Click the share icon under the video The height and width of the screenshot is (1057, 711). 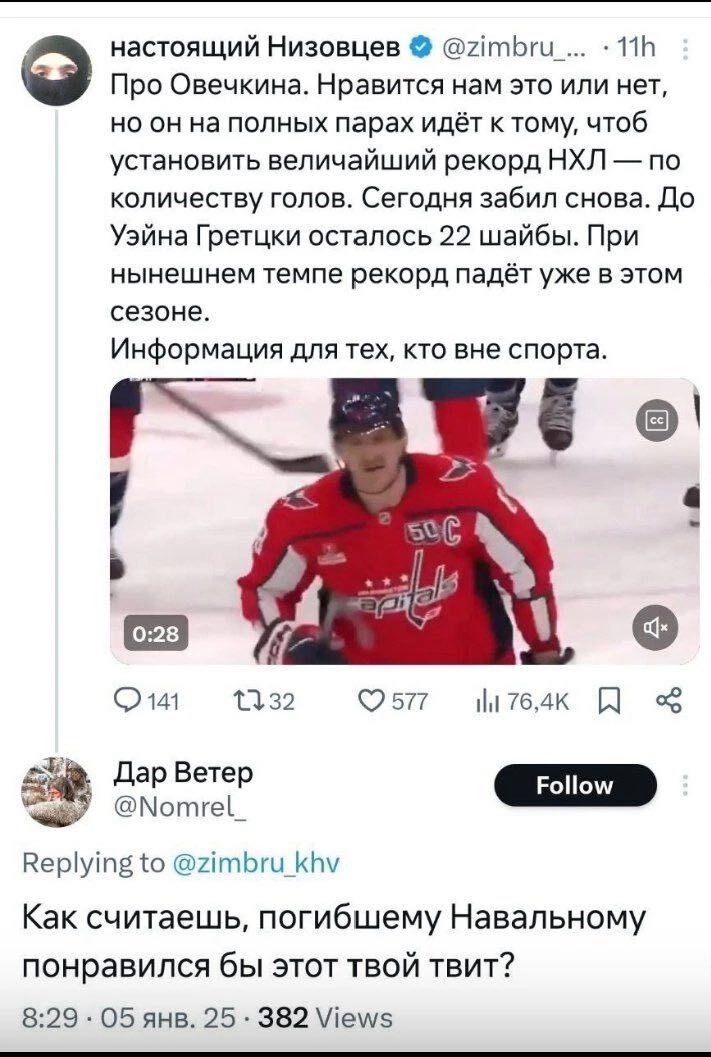pyautogui.click(x=668, y=702)
